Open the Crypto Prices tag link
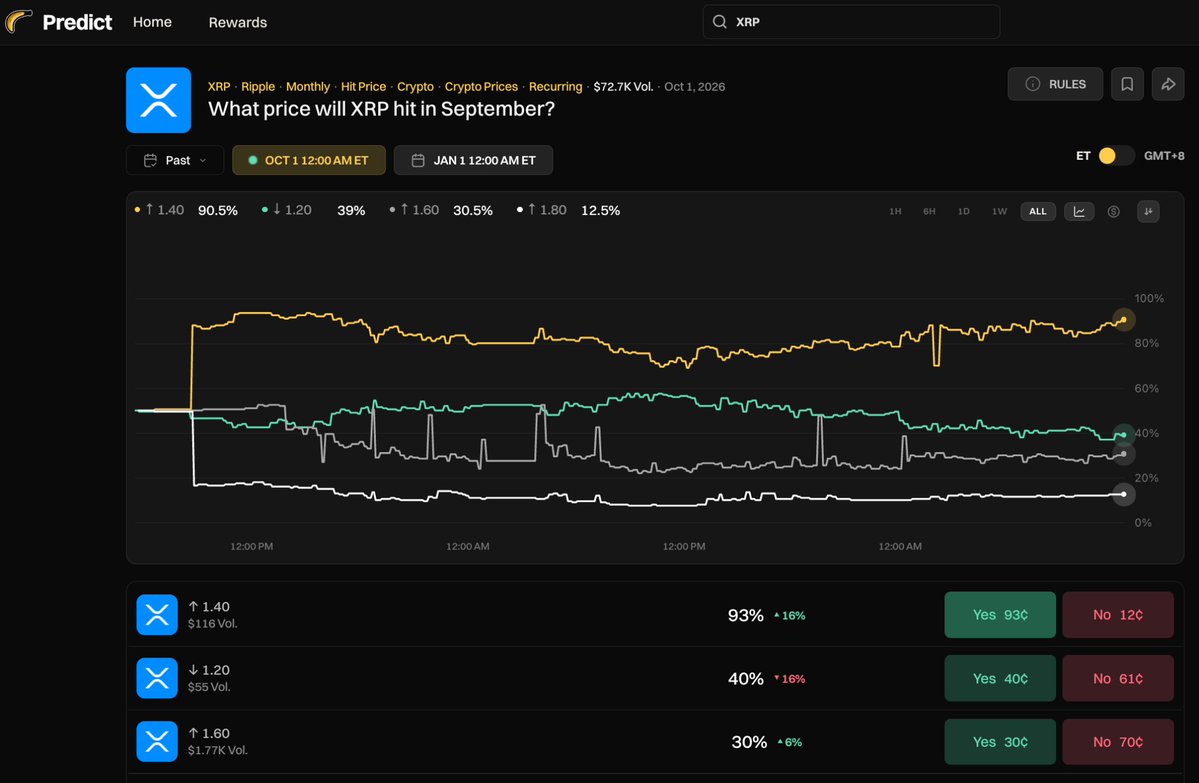Viewport: 1199px width, 783px height. tap(481, 86)
